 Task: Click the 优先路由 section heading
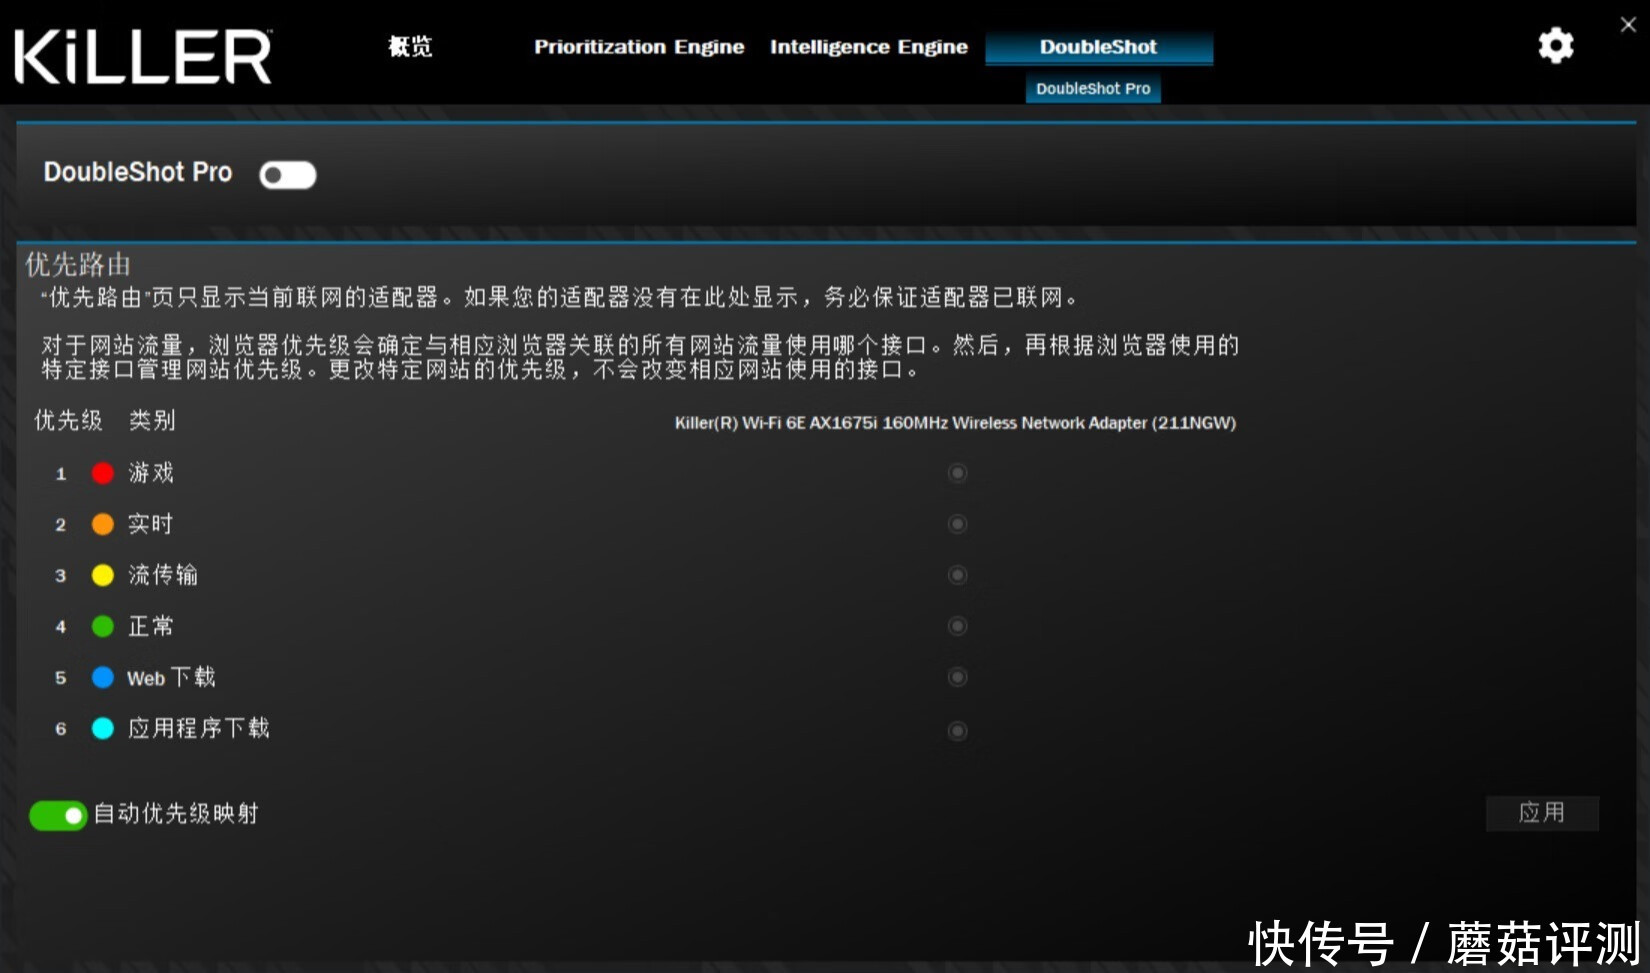(x=78, y=264)
